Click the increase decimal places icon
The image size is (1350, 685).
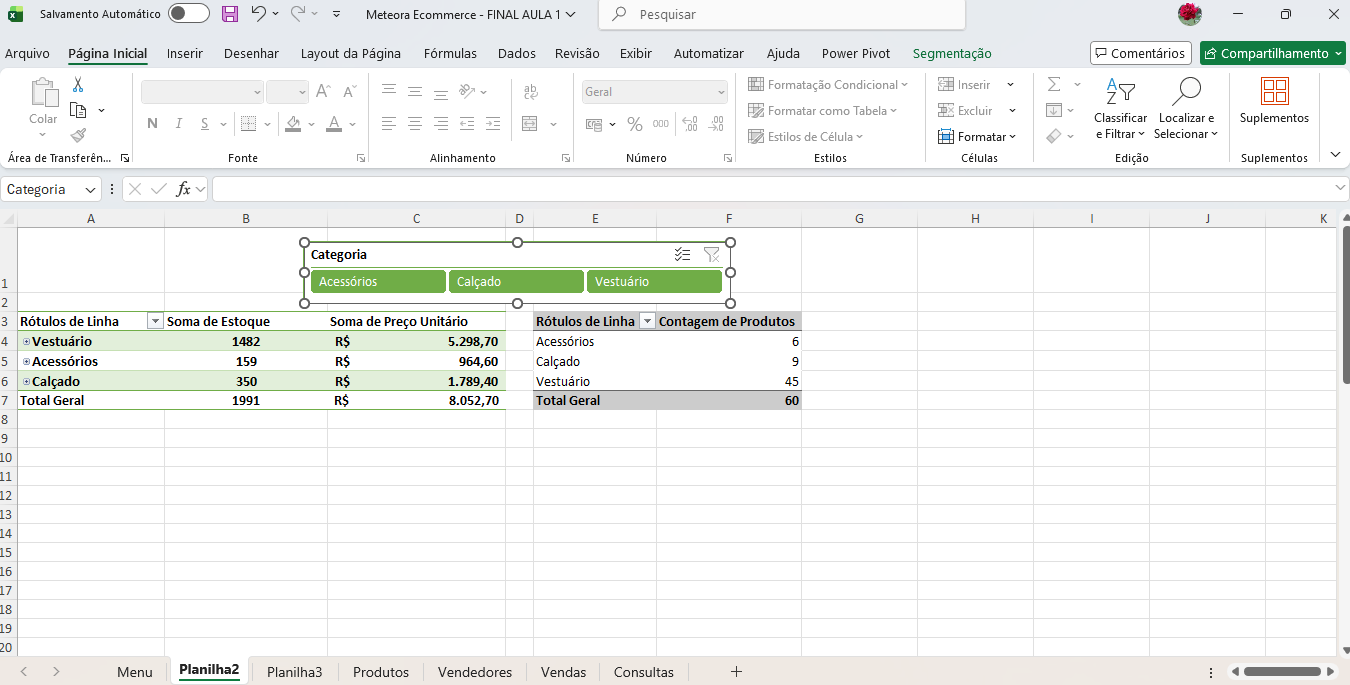[689, 124]
